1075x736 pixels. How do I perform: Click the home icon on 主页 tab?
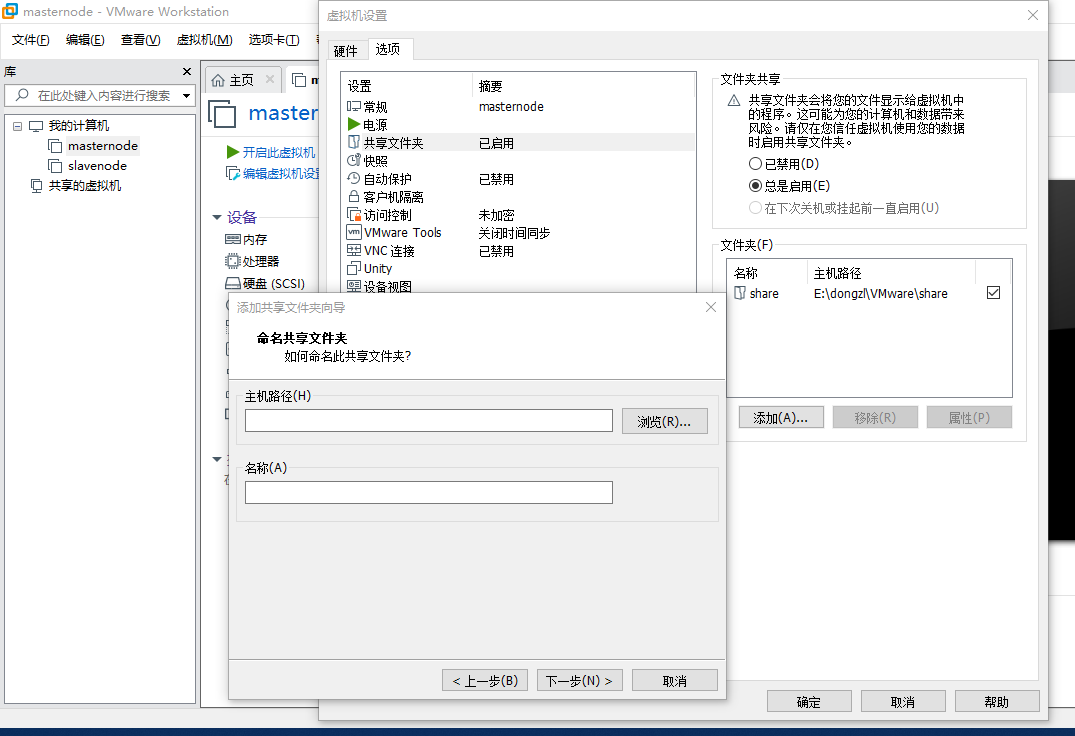pyautogui.click(x=218, y=80)
